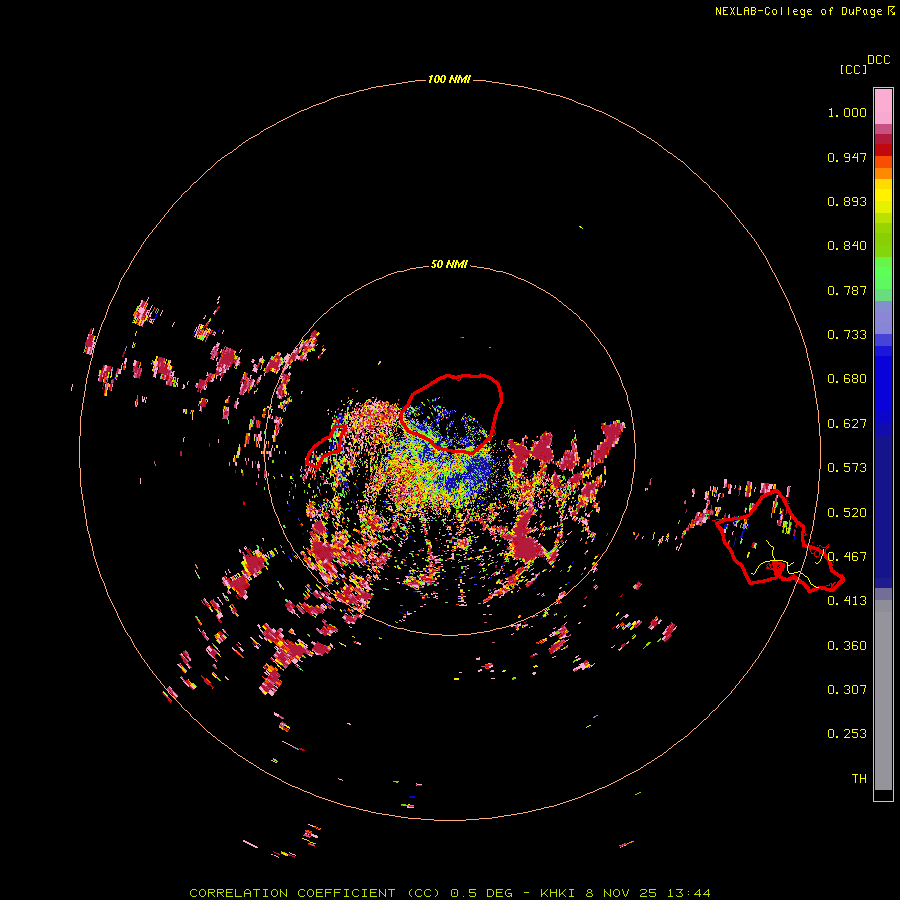Click the 0.947 legend value

[847, 157]
